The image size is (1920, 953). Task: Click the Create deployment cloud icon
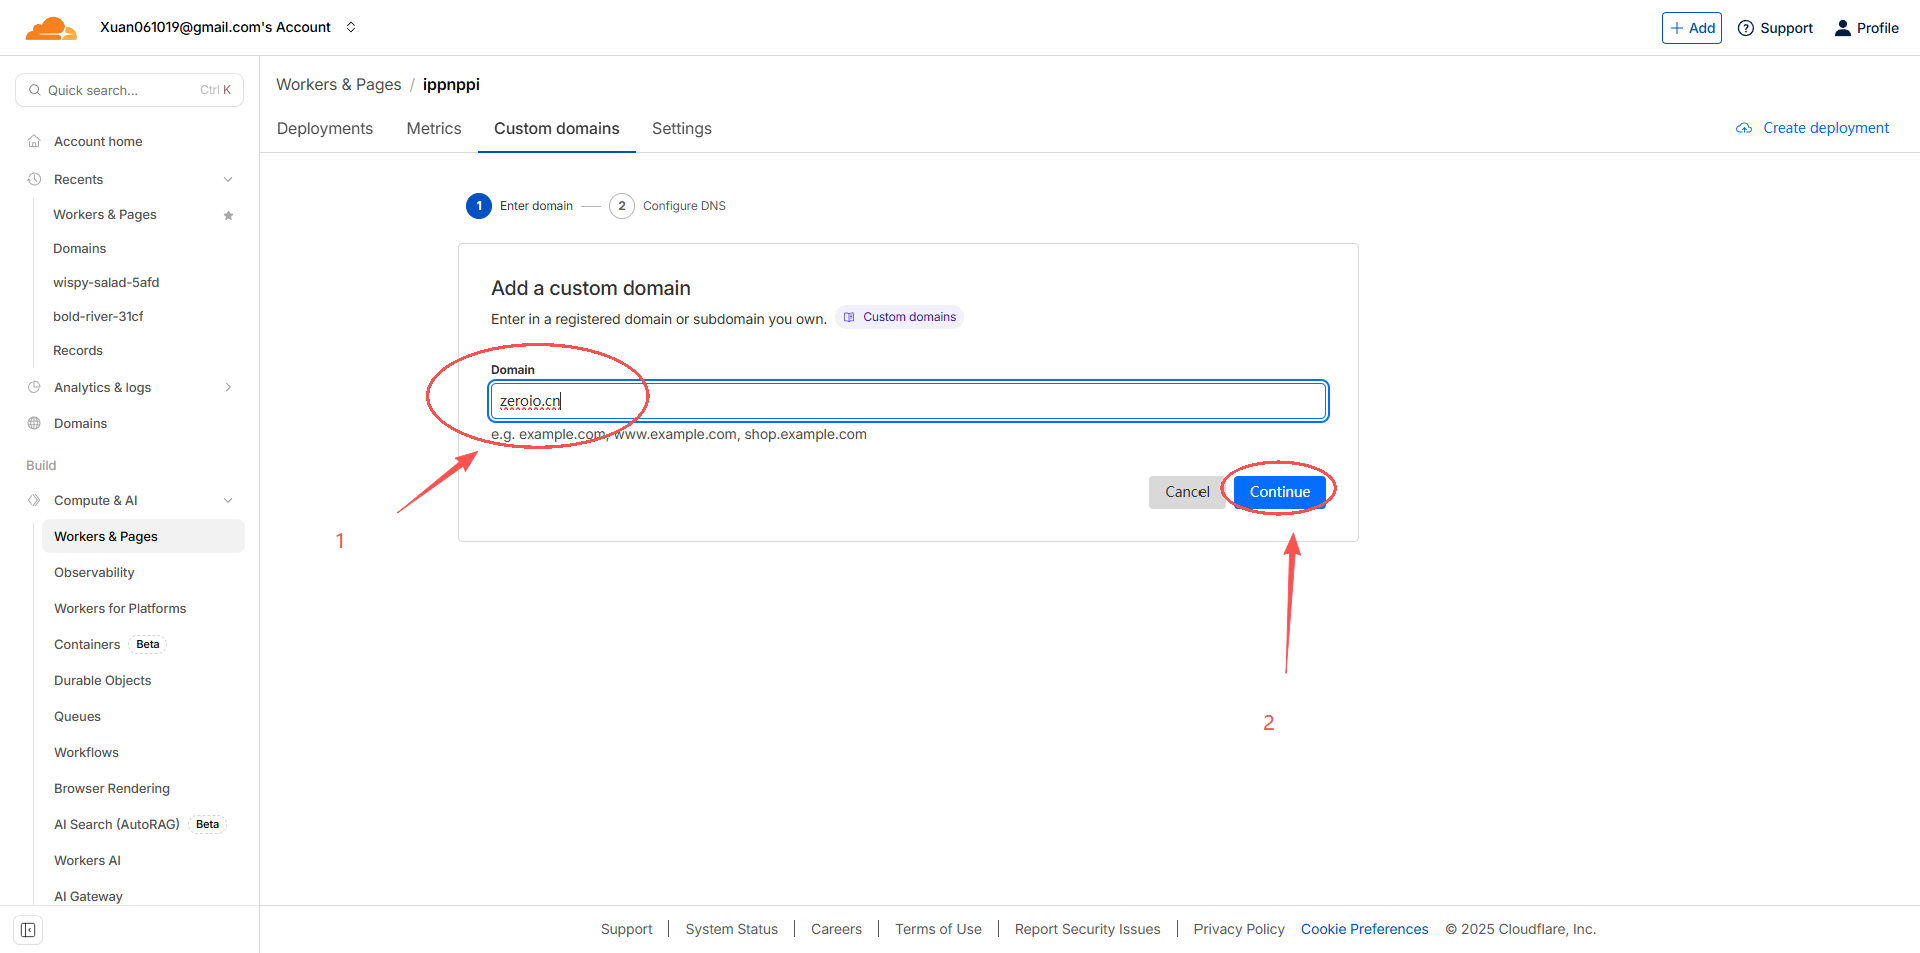click(1744, 128)
